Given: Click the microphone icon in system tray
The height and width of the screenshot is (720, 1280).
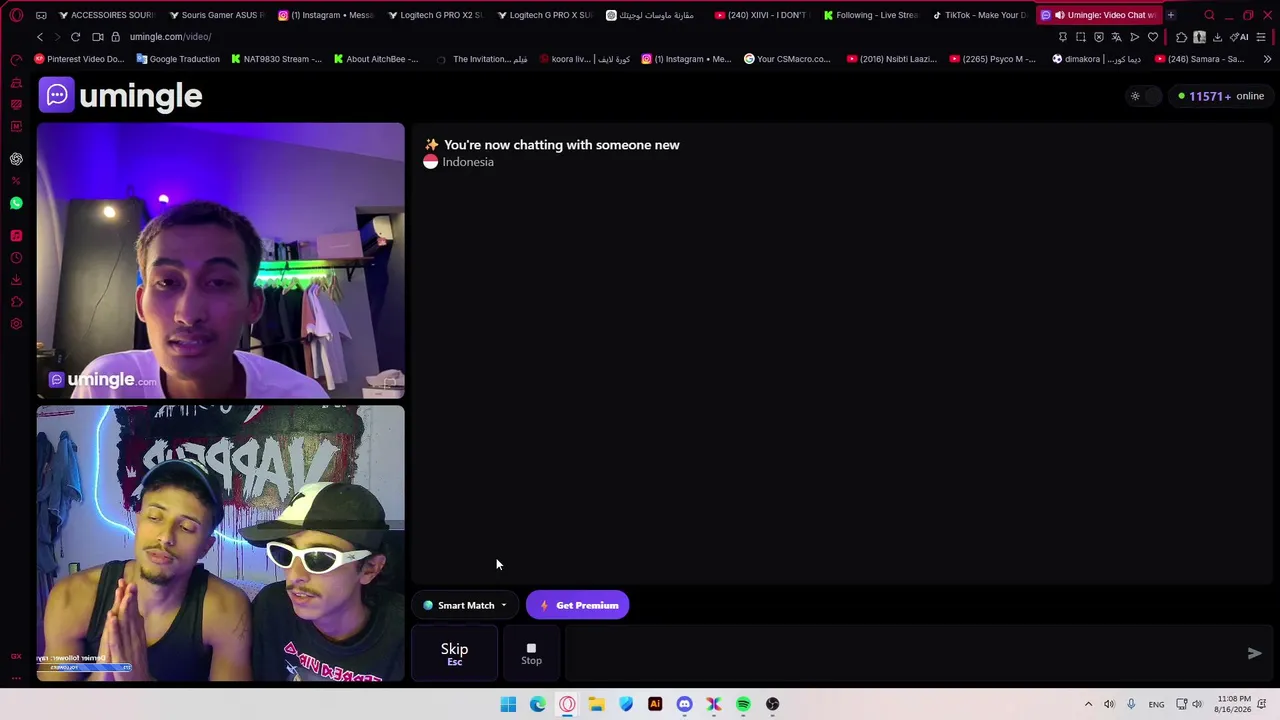Looking at the screenshot, I should [x=1131, y=704].
